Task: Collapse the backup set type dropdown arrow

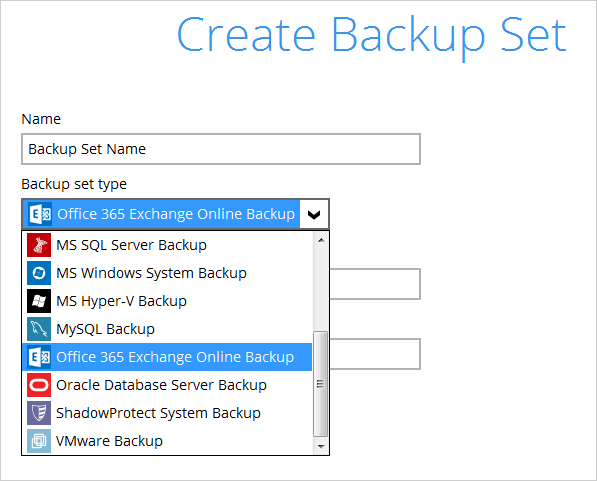Action: (314, 214)
